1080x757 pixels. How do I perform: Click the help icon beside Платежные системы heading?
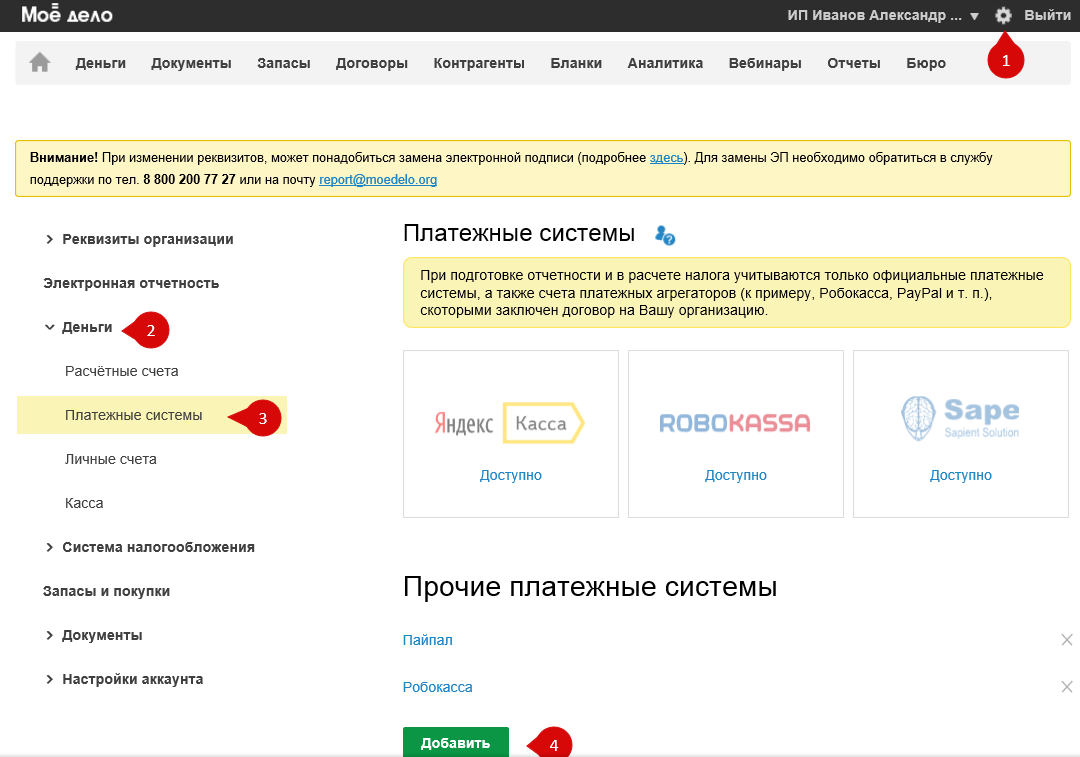click(665, 236)
